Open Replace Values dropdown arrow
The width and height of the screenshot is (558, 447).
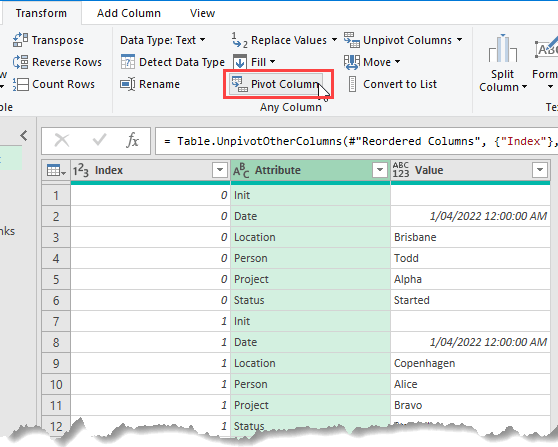click(335, 40)
